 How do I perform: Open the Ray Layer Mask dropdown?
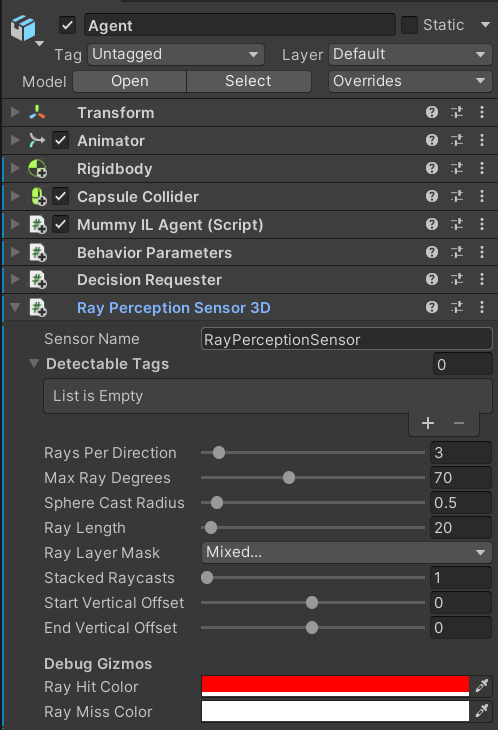[x=347, y=552]
